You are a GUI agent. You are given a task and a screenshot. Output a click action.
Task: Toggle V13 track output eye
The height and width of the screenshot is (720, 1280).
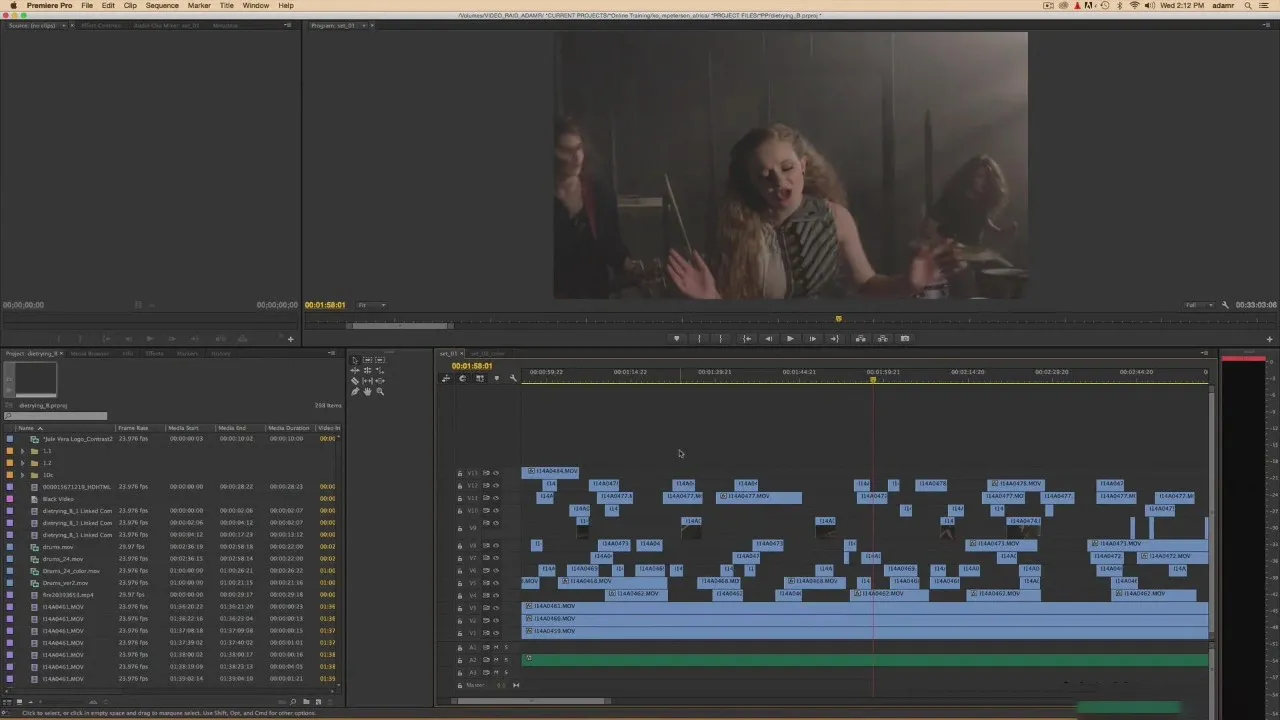(x=495, y=472)
